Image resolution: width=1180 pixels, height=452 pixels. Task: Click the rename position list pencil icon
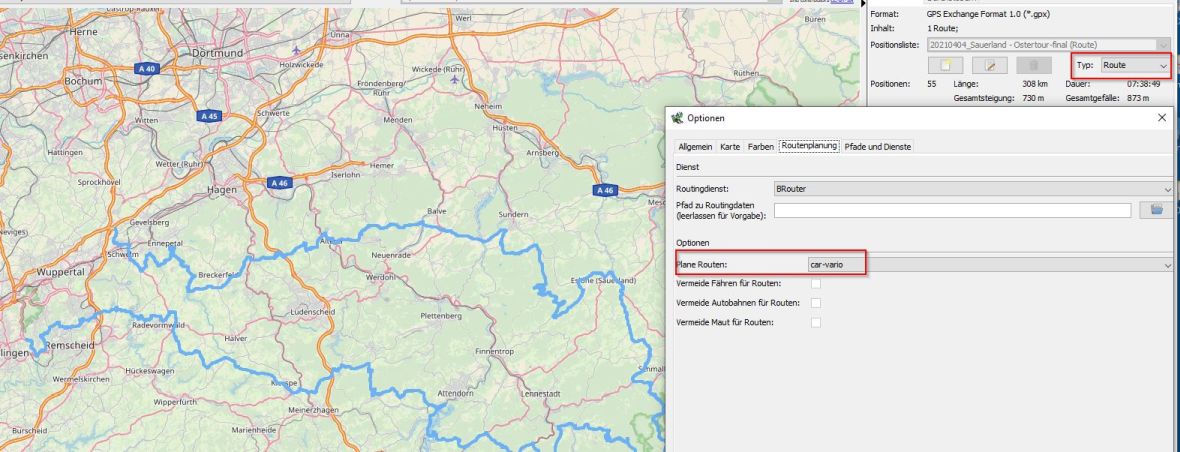point(989,65)
